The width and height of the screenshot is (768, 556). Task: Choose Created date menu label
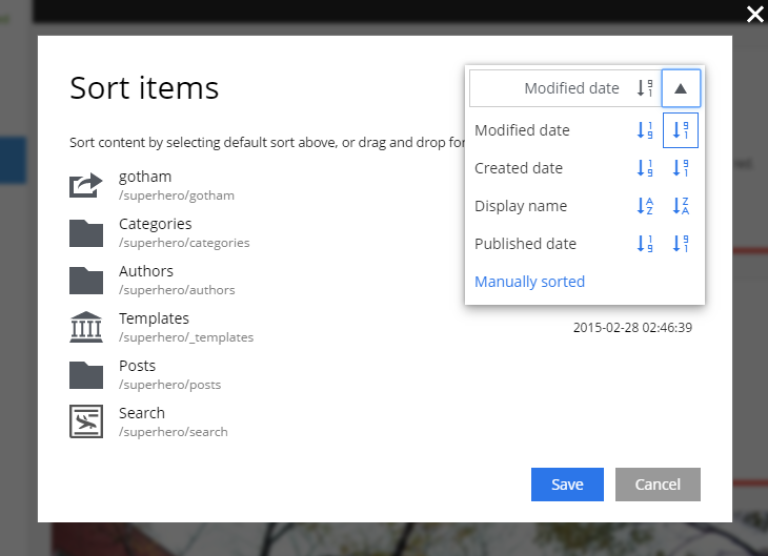518,168
